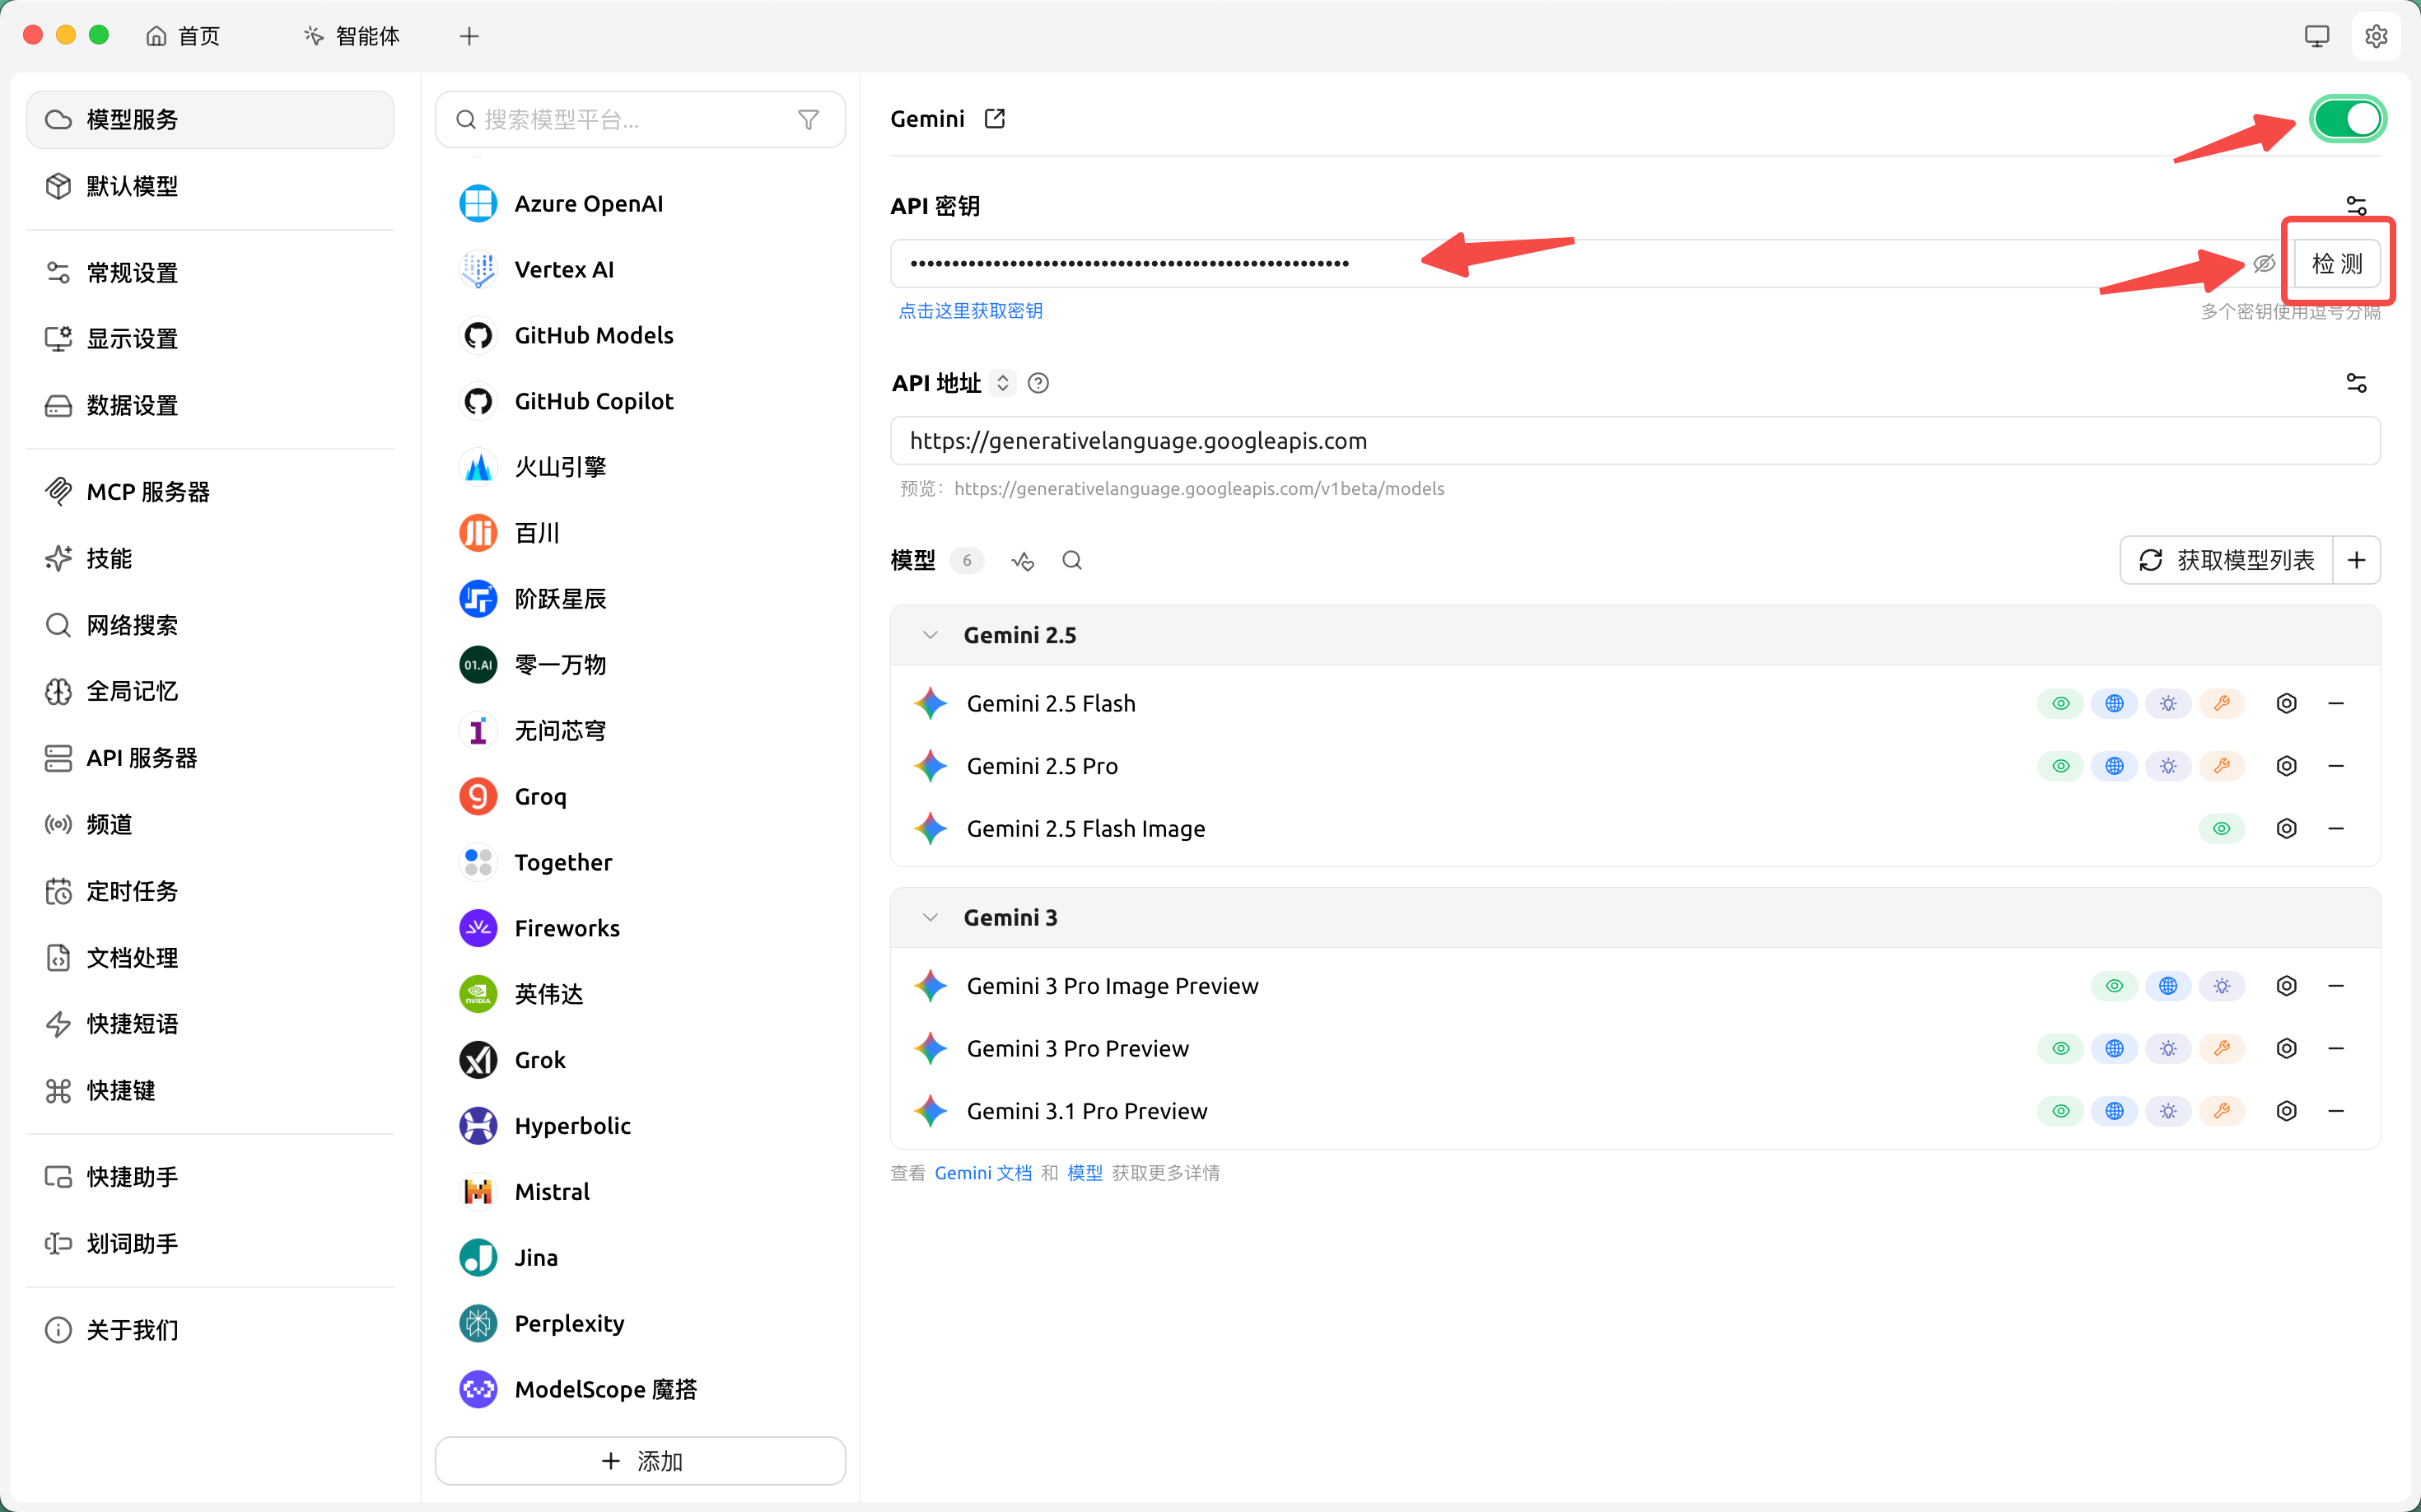This screenshot has width=2421, height=1512.
Task: Select Azure OpenAI provider
Action: 640,204
